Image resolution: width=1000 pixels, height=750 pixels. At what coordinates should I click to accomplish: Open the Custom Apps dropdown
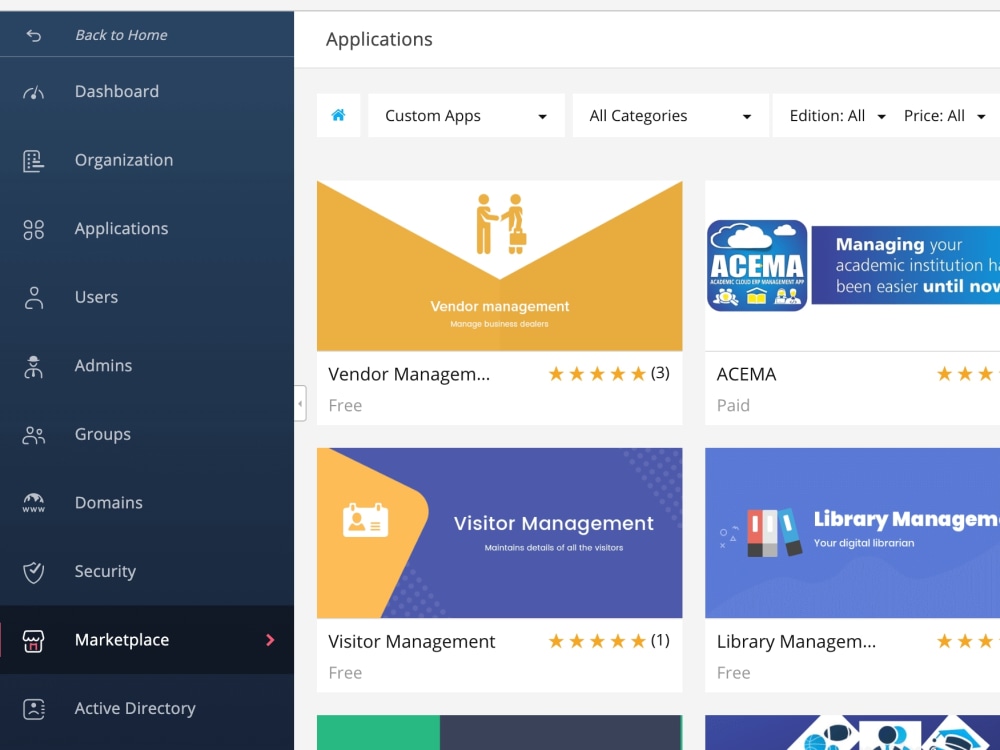point(467,115)
